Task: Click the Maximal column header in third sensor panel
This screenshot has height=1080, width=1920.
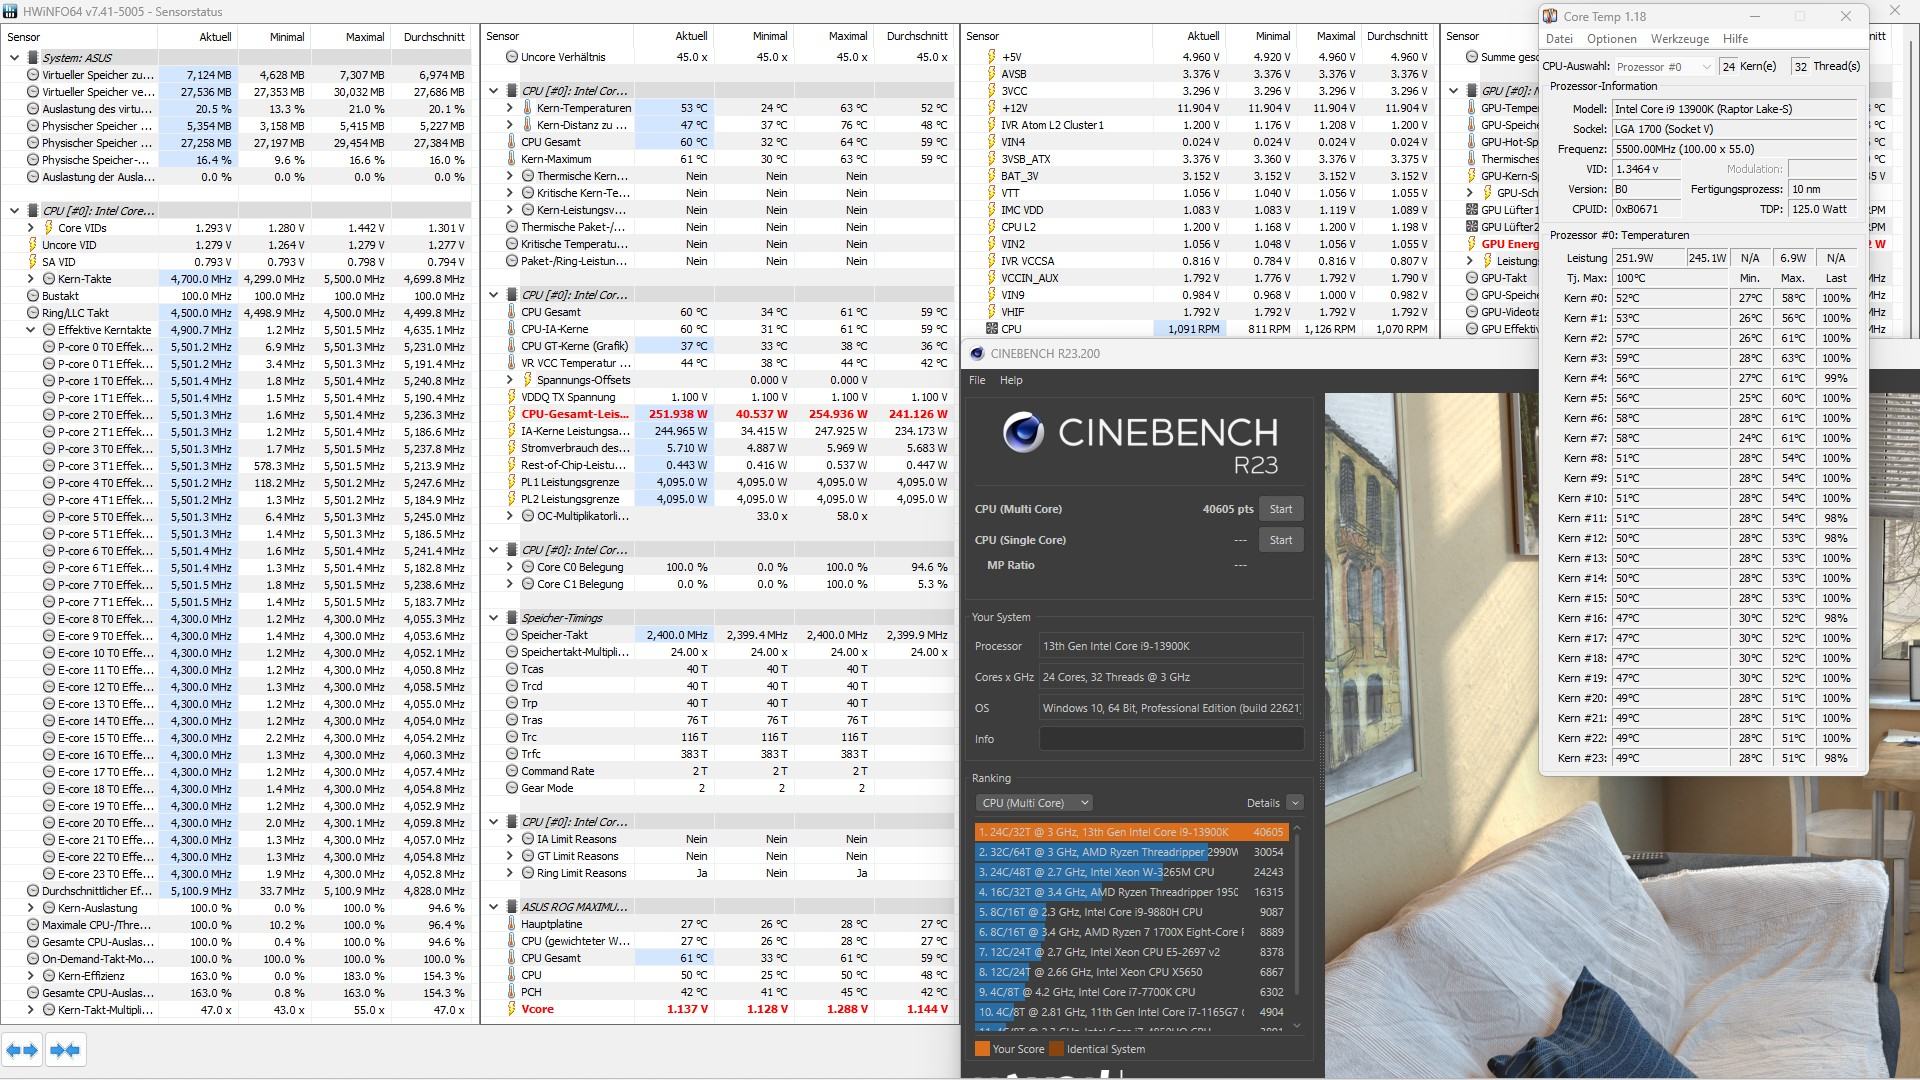Action: 1335,36
